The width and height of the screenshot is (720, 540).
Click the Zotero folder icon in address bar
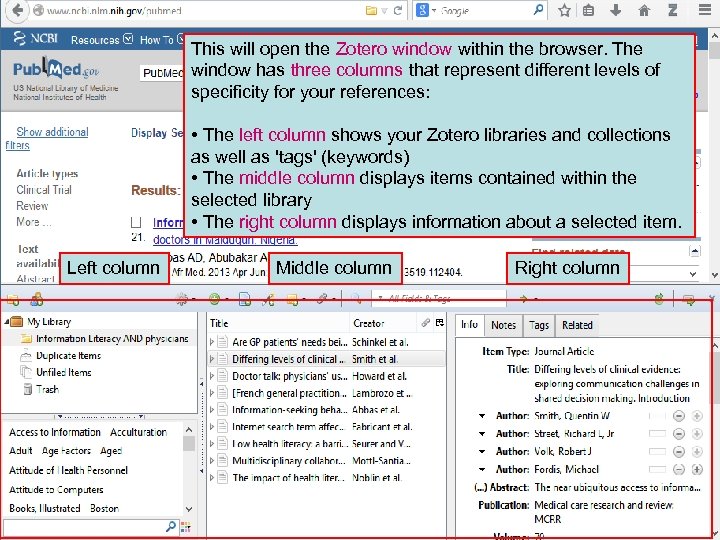point(371,11)
